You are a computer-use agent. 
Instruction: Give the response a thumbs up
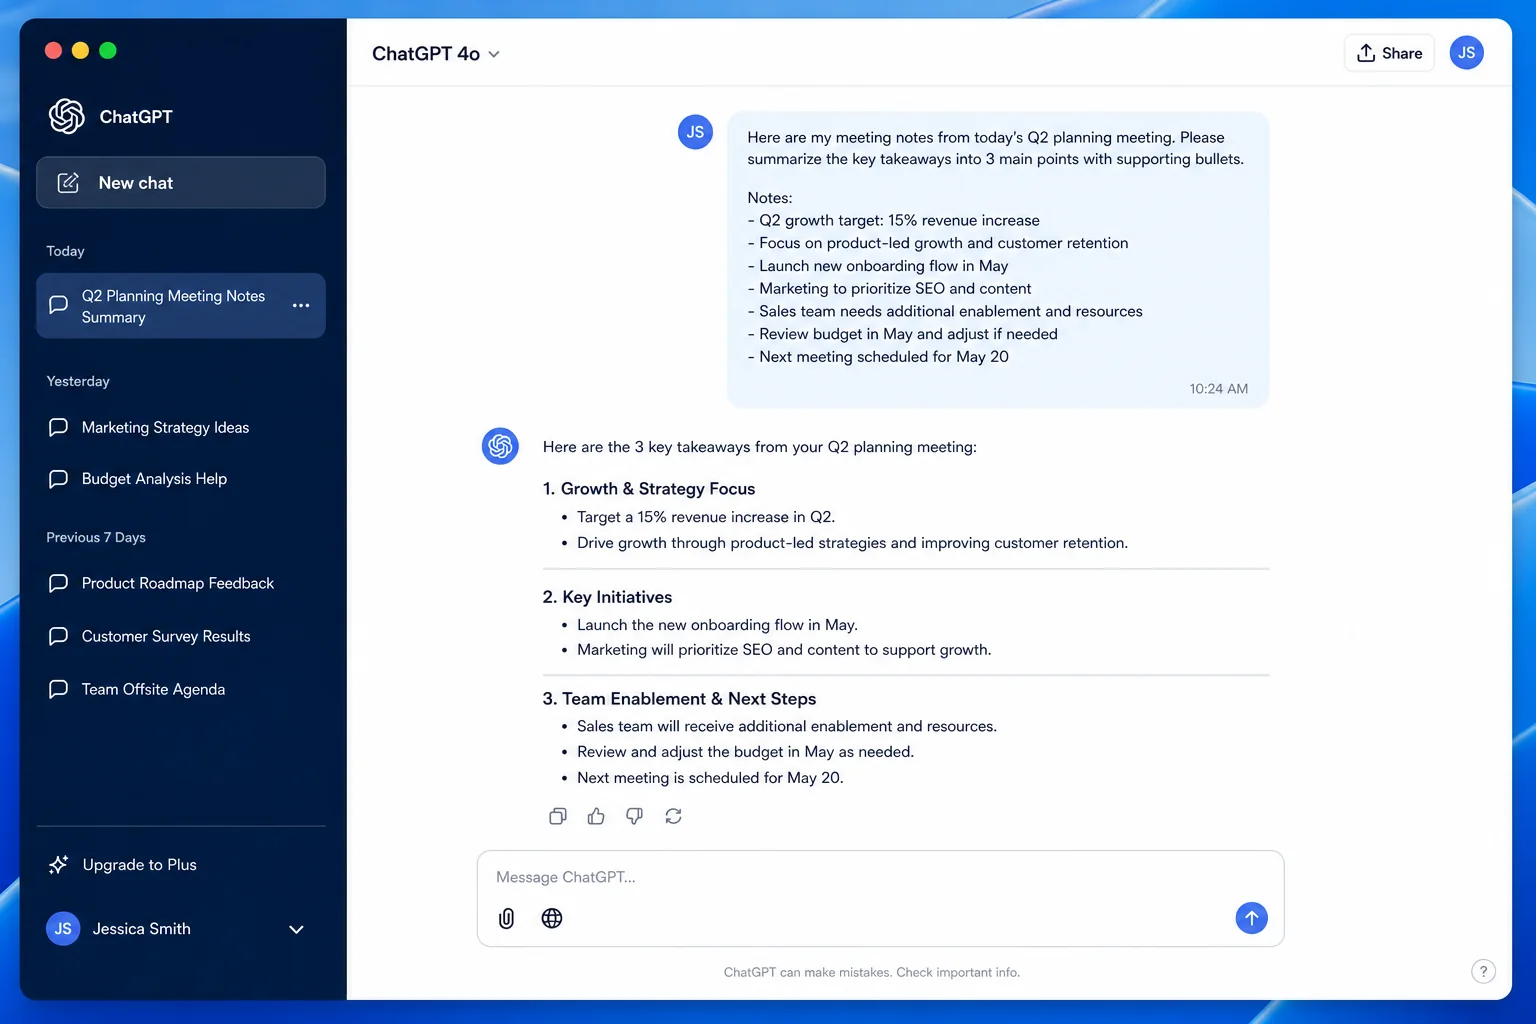coord(596,816)
